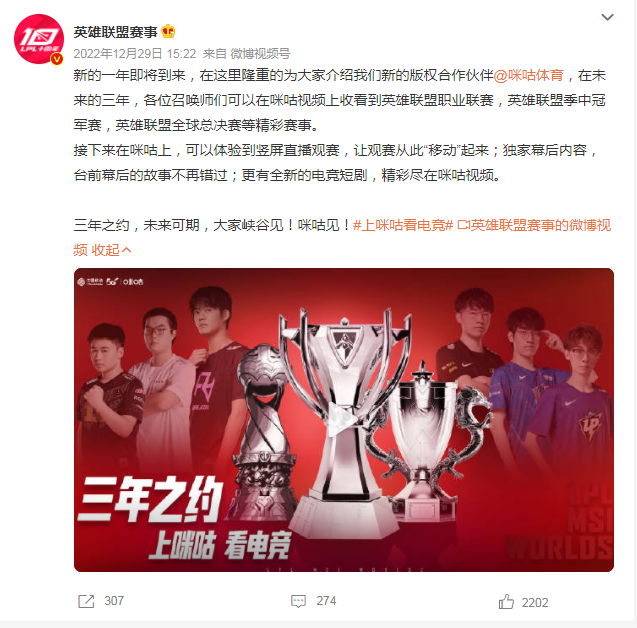Open the #上咪咕看电竞# hashtag
Image resolution: width=637 pixels, height=628 pixels.
pyautogui.click(x=403, y=225)
